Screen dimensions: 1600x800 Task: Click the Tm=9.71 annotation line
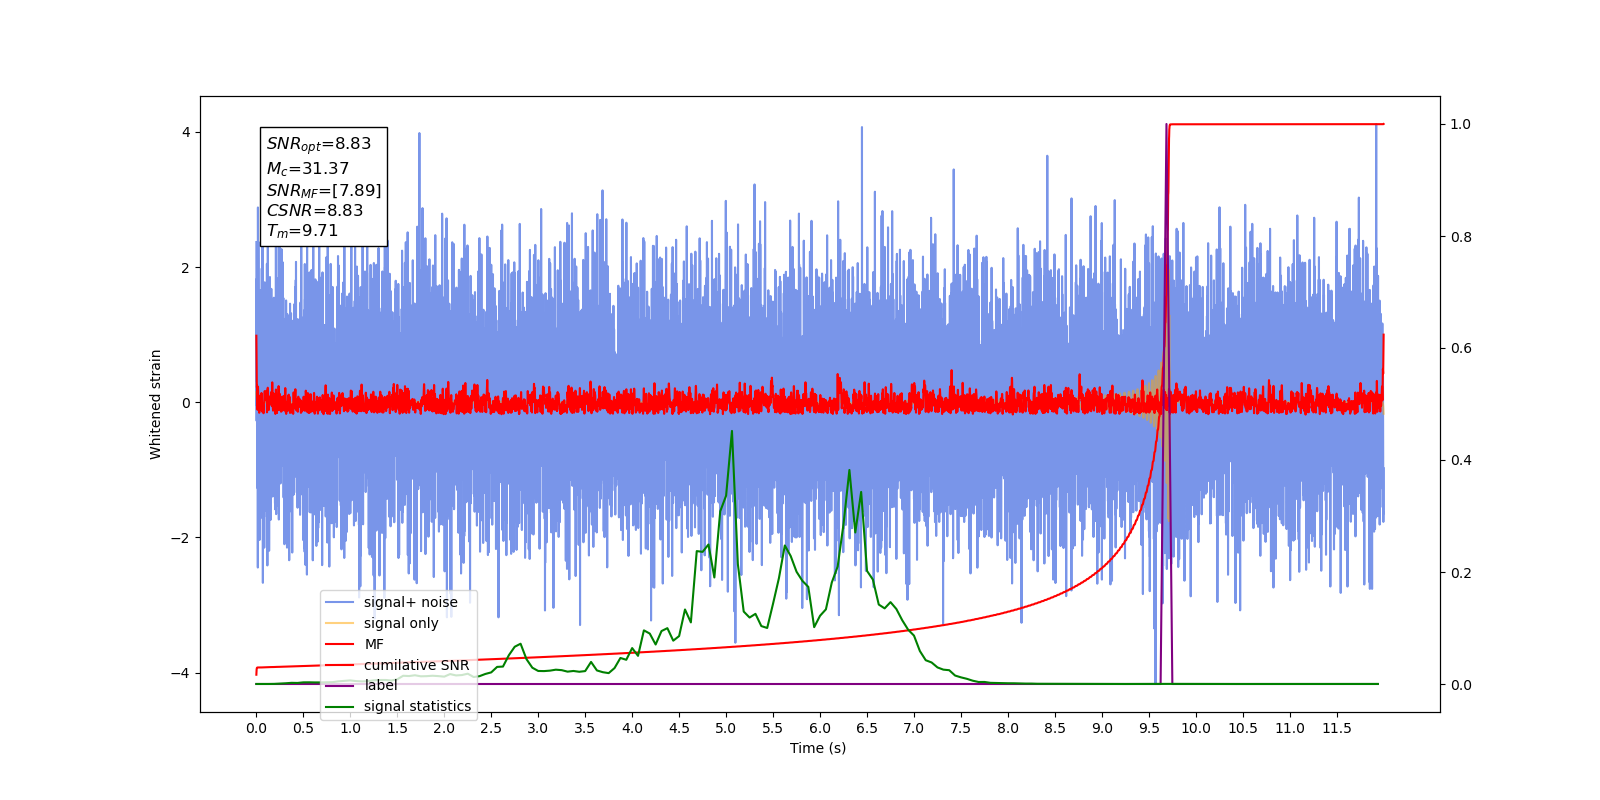[302, 231]
